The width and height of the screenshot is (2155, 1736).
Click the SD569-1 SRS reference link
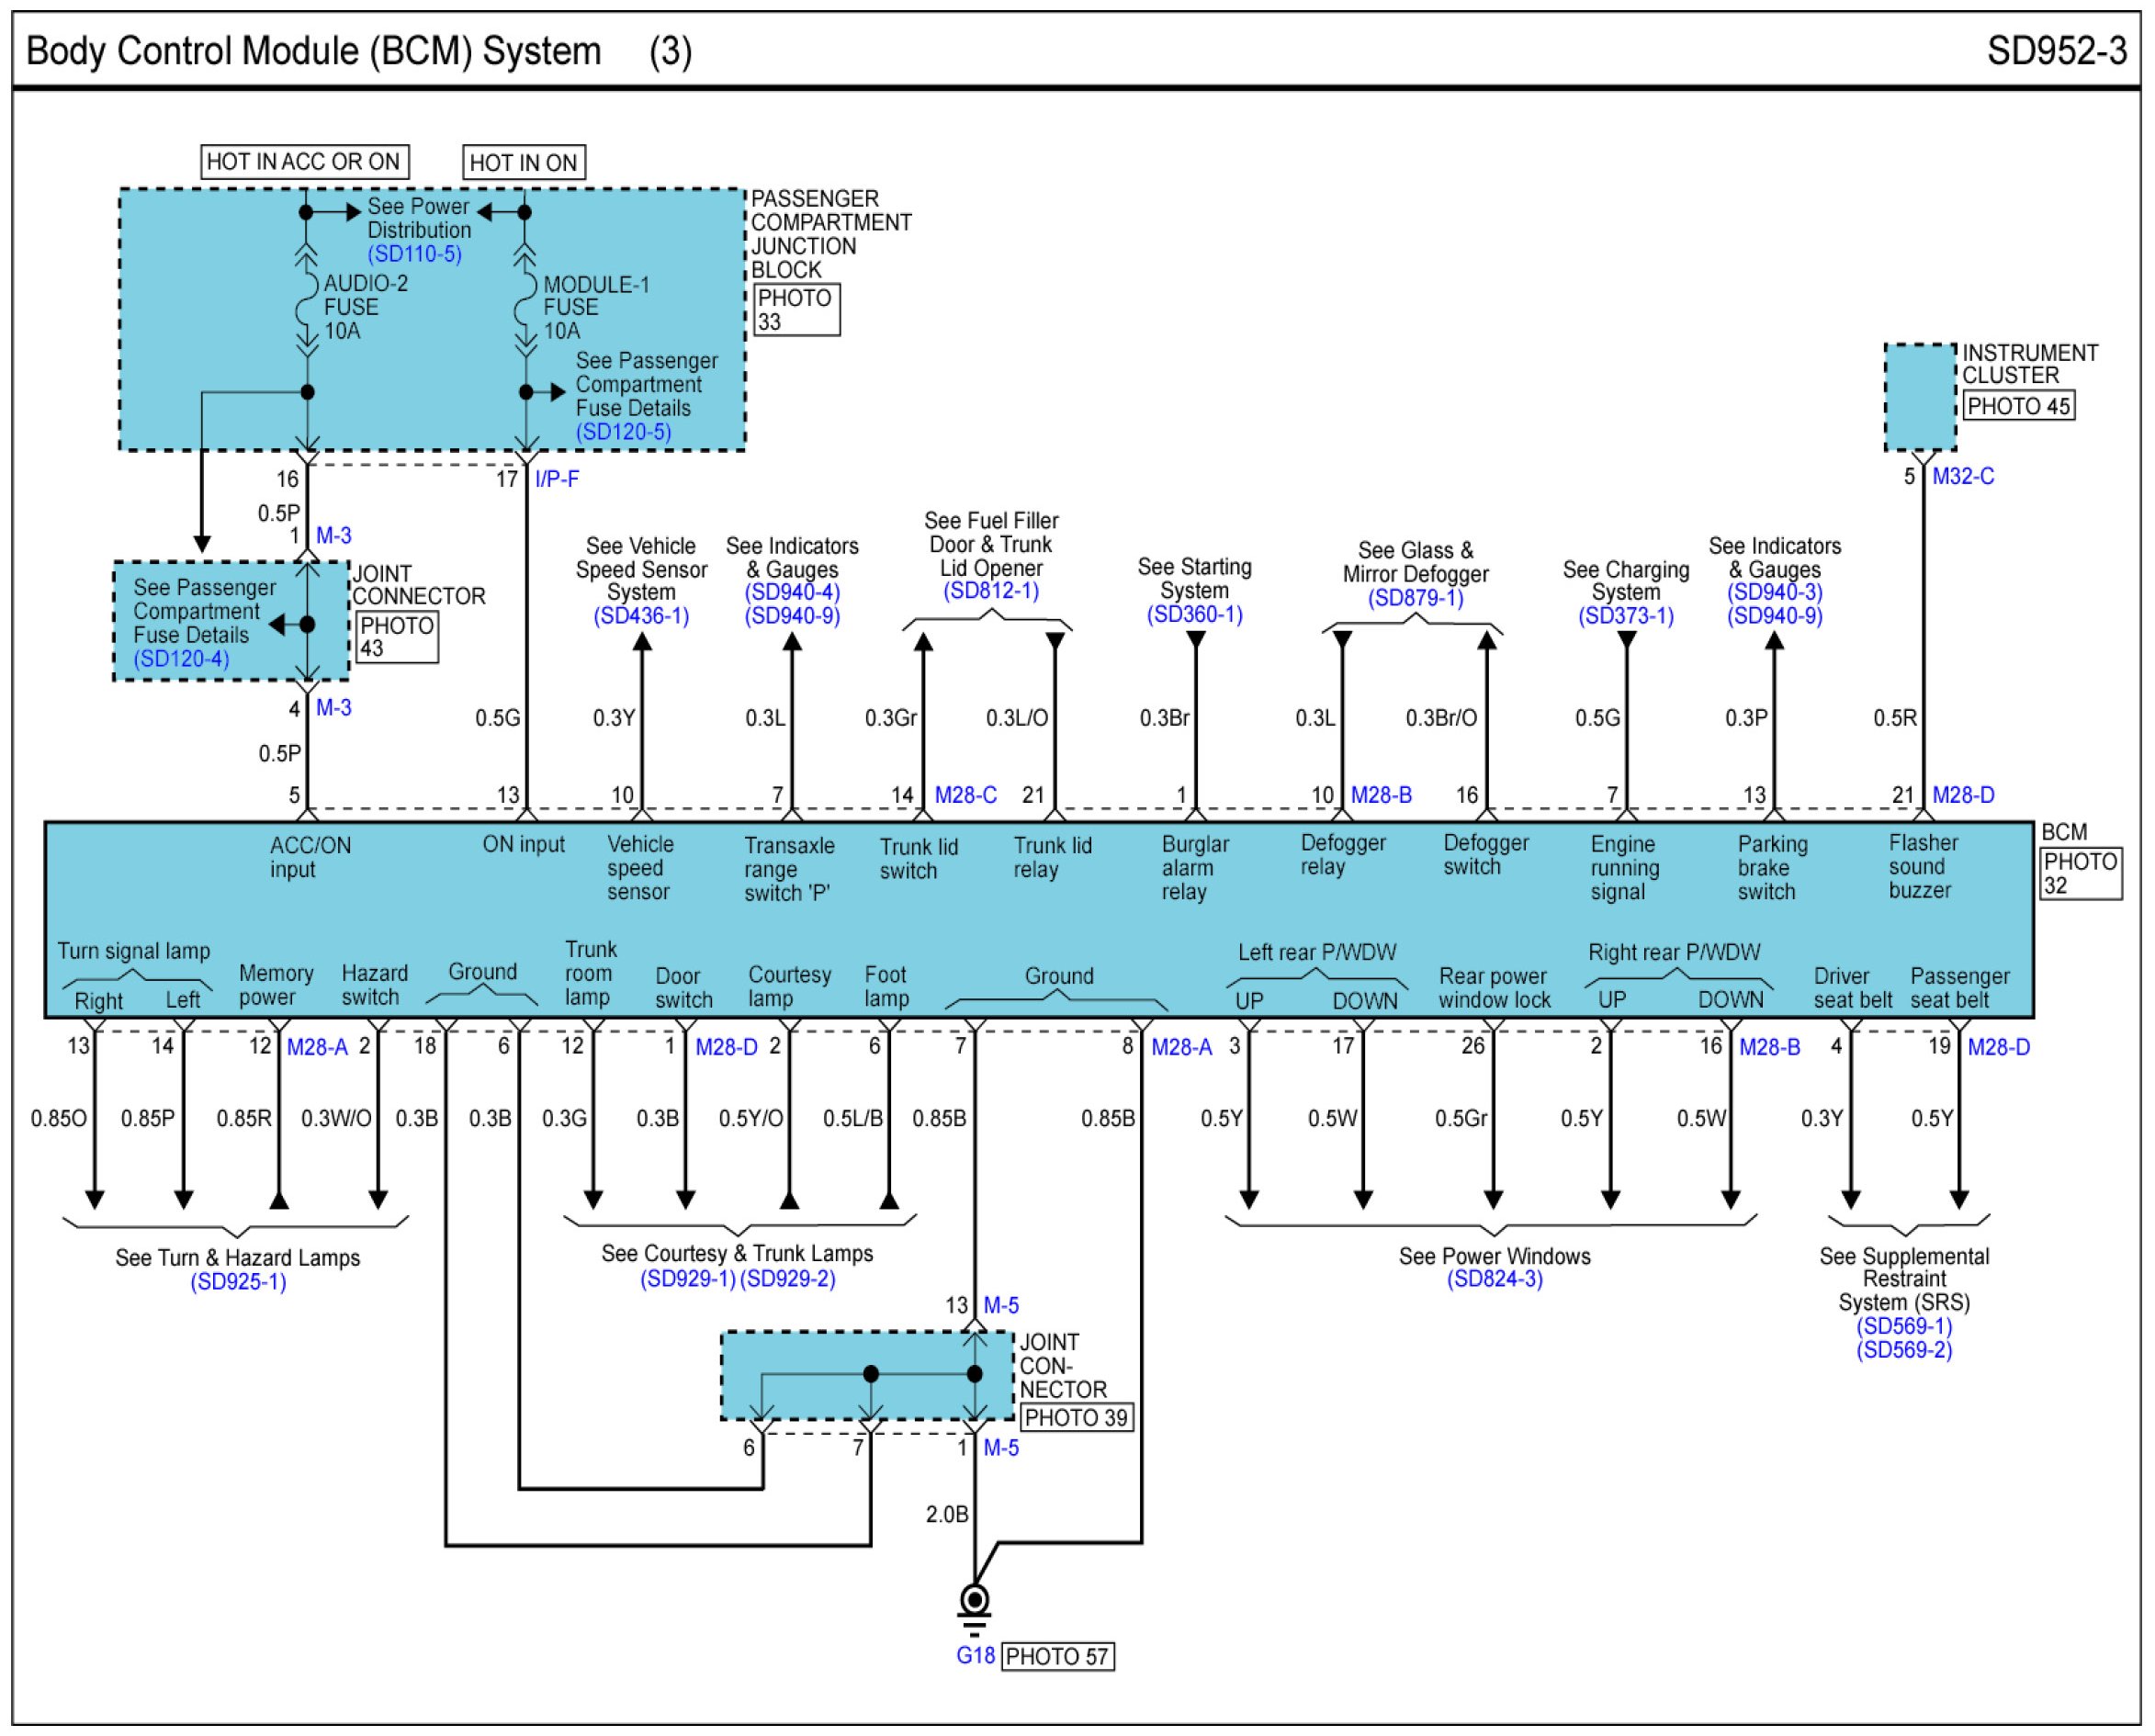coord(1903,1326)
